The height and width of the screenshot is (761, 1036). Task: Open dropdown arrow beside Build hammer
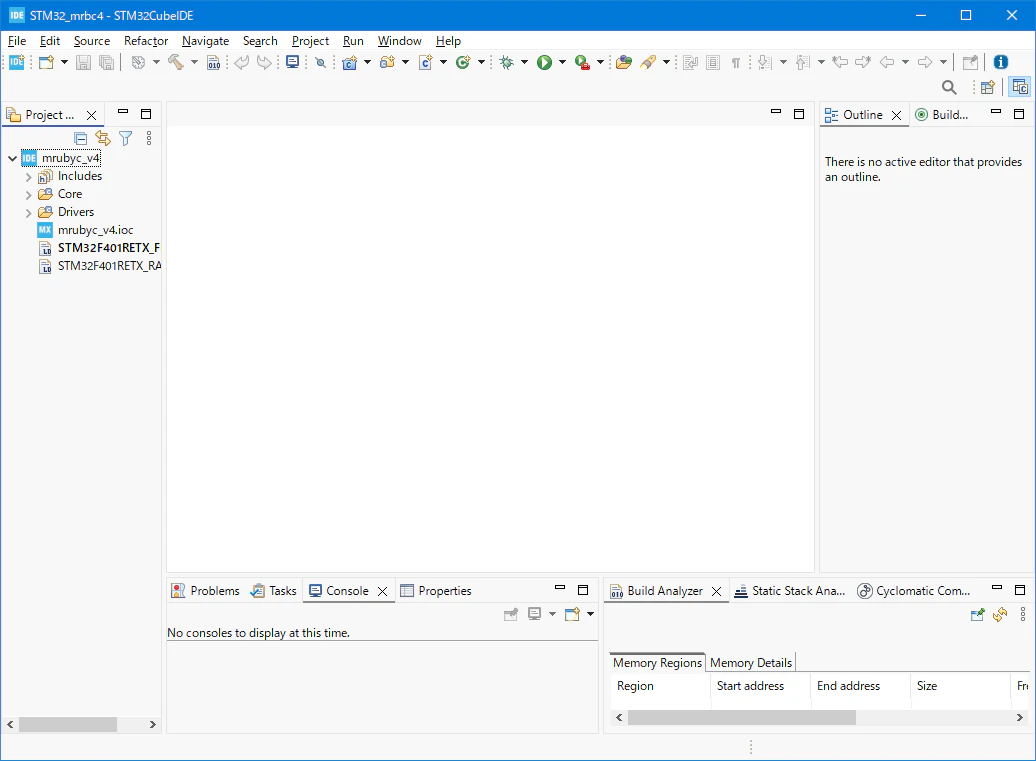point(194,62)
